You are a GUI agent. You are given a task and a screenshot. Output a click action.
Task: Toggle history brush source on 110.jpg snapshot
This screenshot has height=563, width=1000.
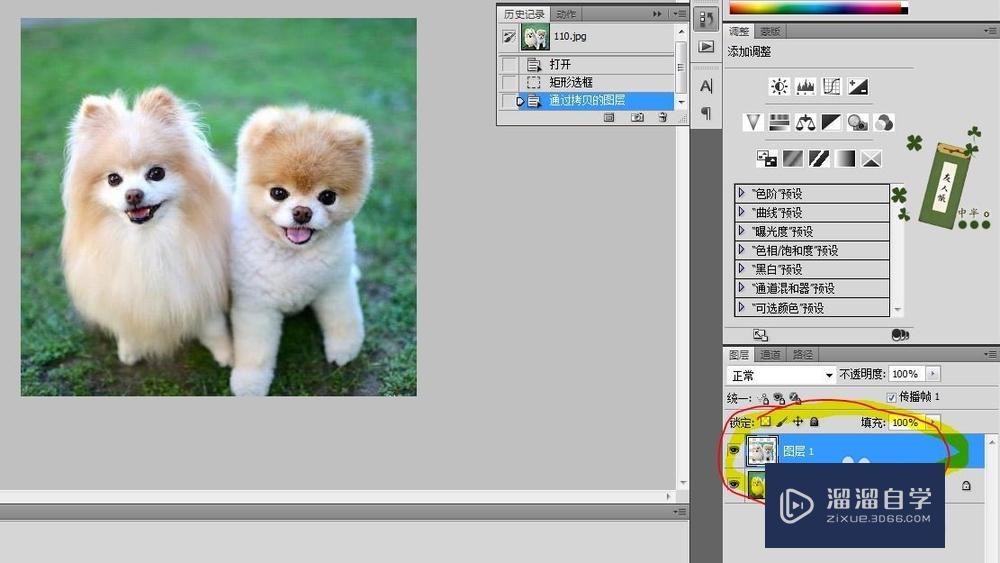pos(509,37)
